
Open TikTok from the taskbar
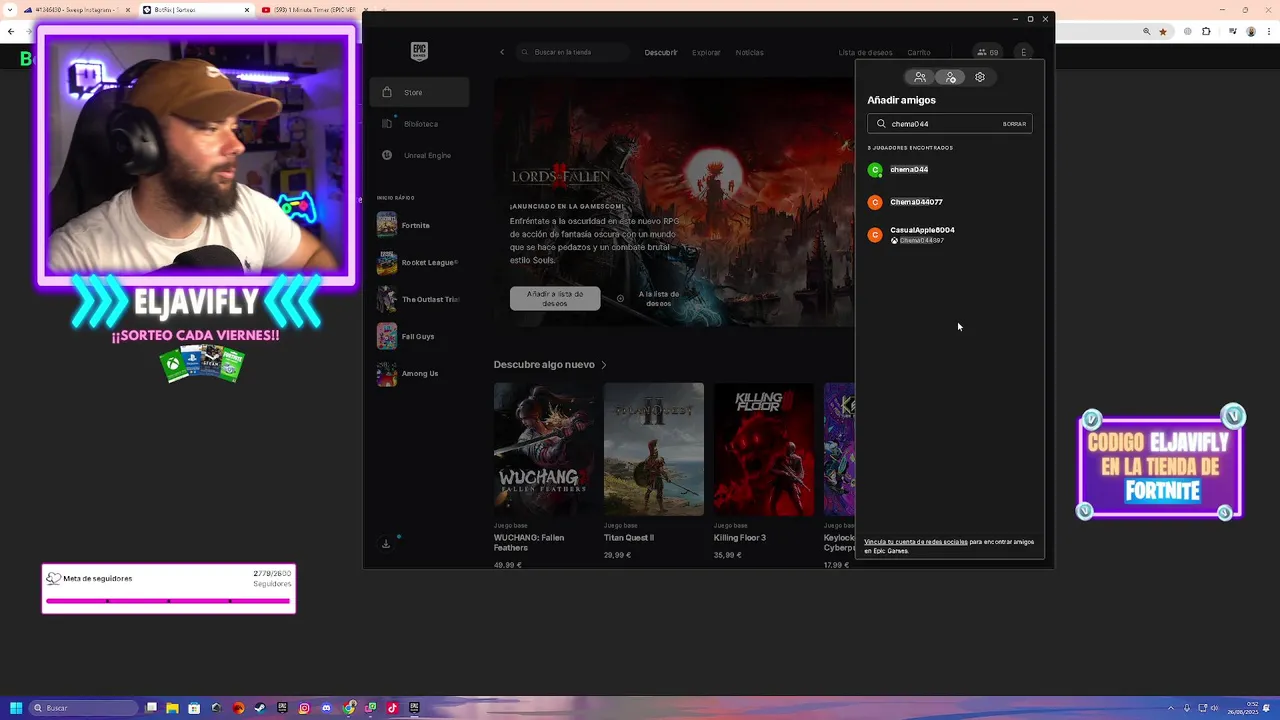[x=392, y=708]
